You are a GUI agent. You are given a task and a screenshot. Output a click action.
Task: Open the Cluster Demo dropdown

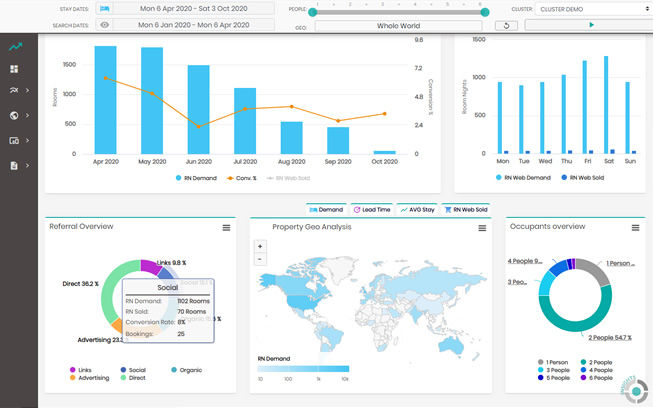[593, 9]
